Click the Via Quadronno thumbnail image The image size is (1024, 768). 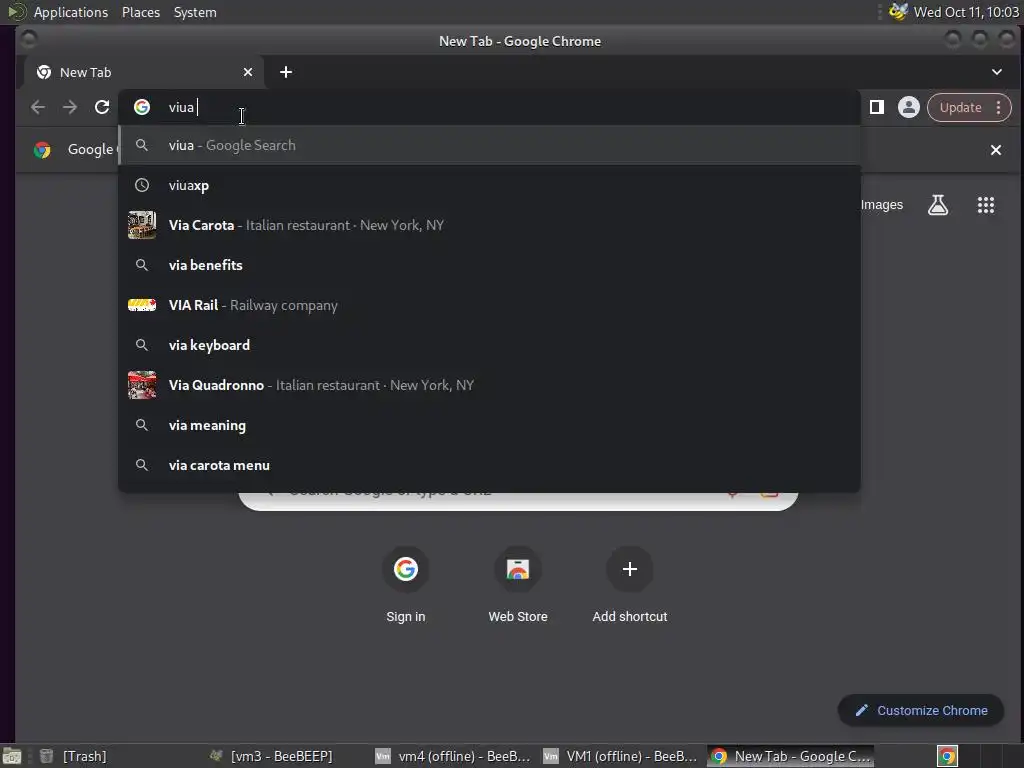click(x=142, y=385)
